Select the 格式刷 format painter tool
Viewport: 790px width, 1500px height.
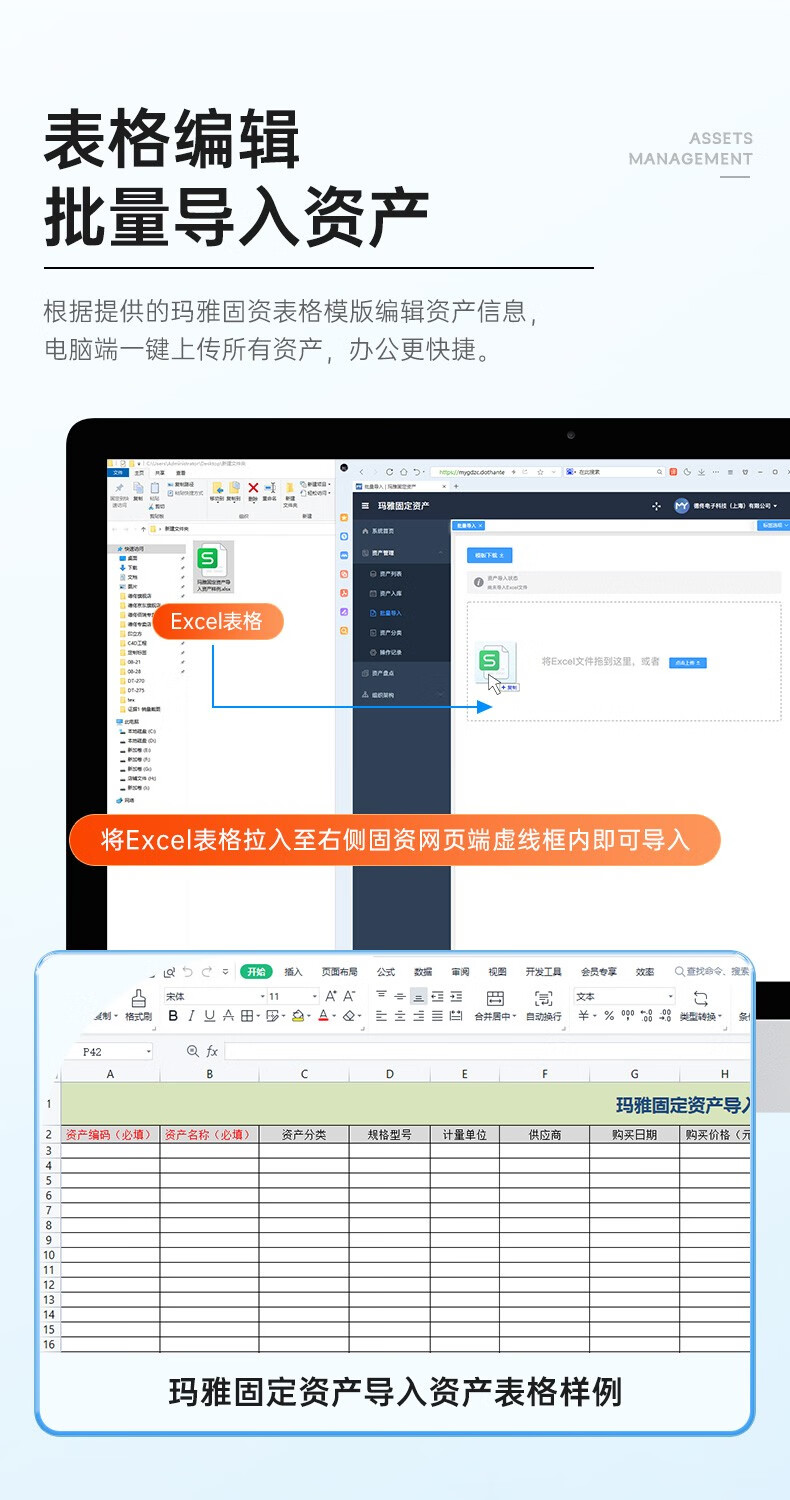(x=138, y=1005)
